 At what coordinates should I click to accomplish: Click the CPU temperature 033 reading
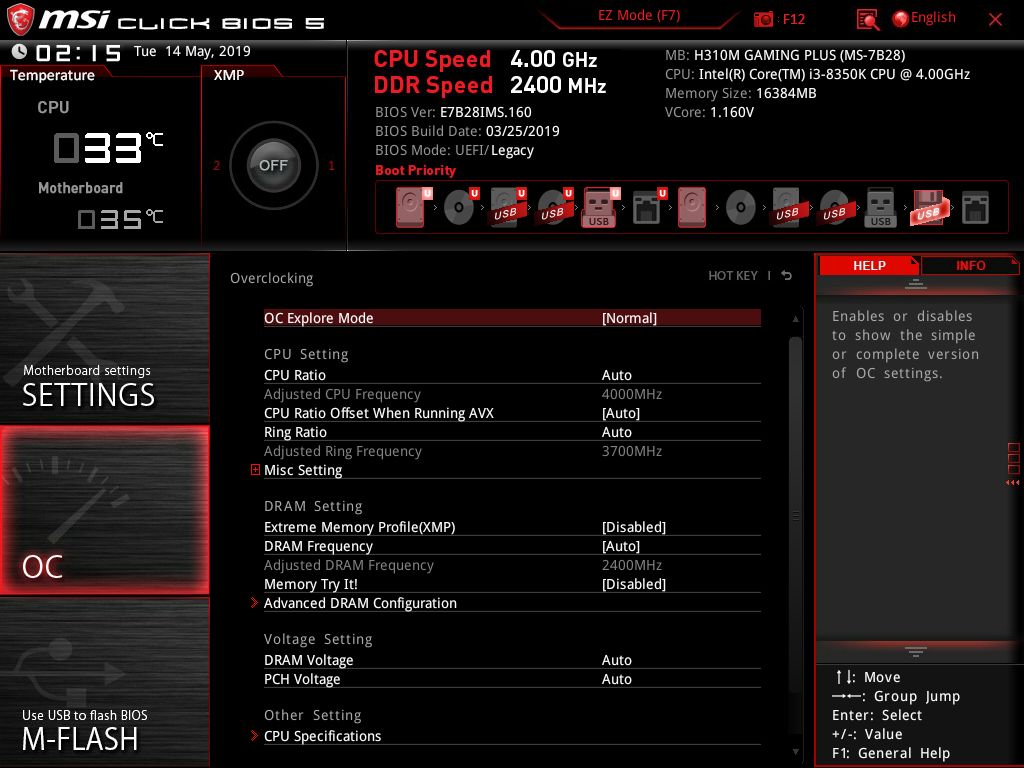coord(108,147)
